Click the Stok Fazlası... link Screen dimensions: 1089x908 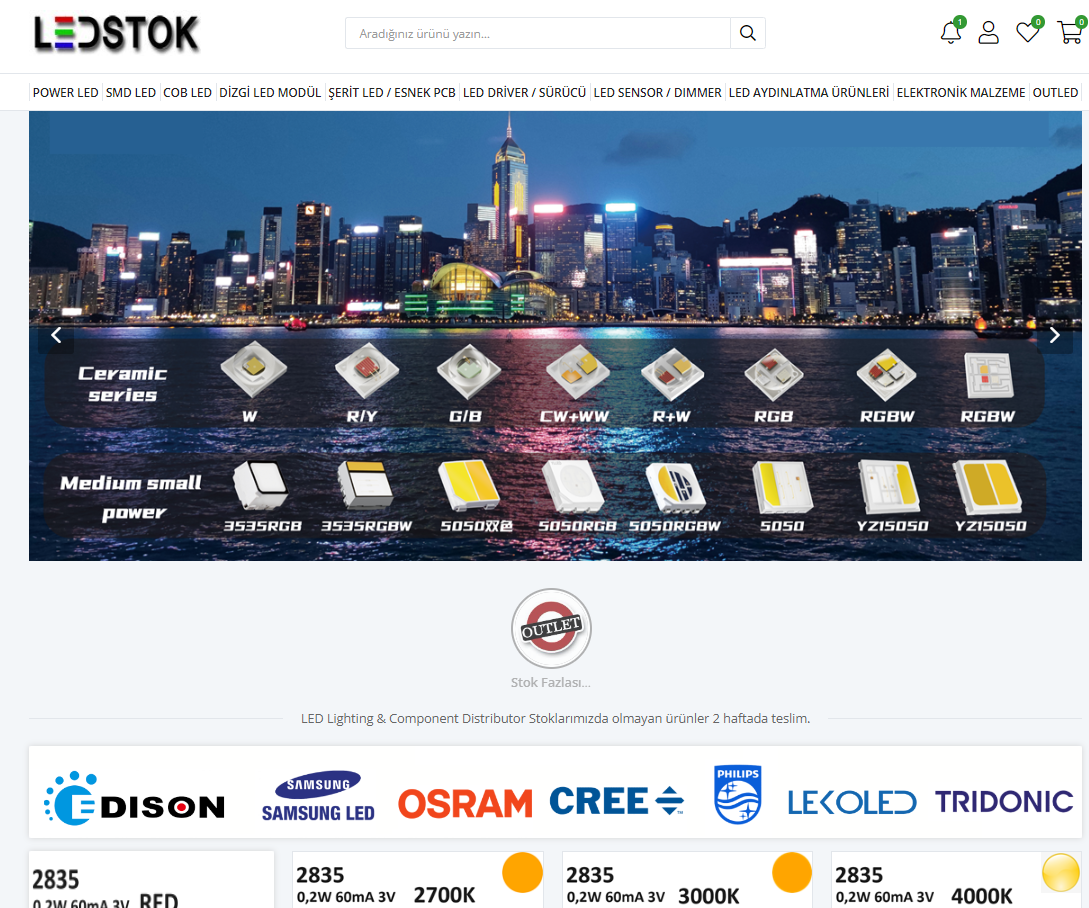point(551,682)
